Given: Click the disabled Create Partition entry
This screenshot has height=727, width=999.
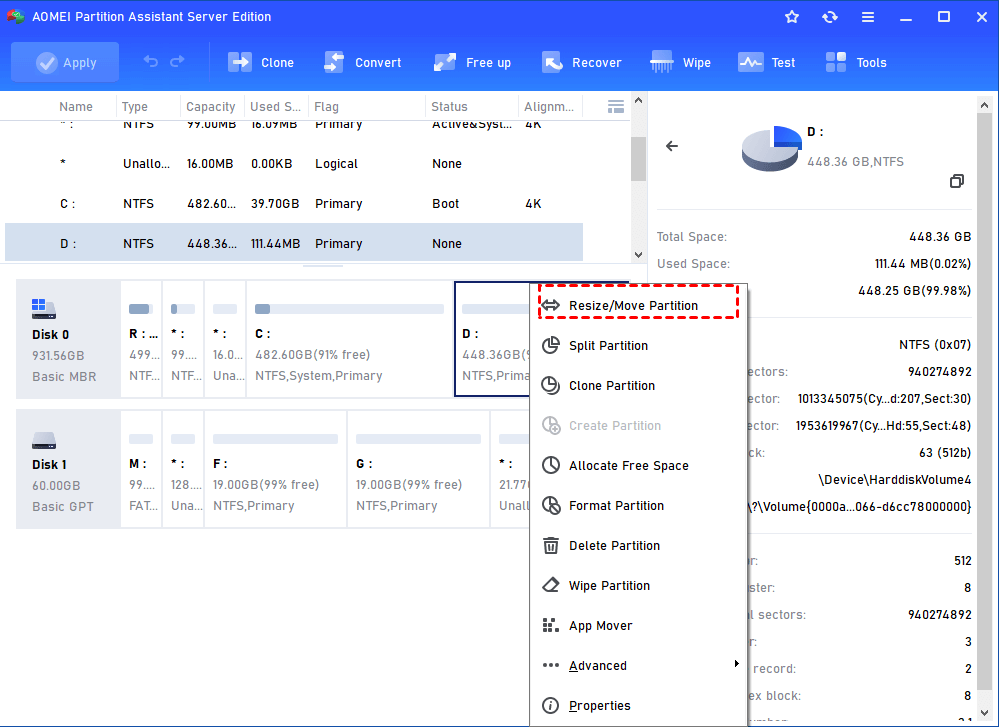Looking at the screenshot, I should (x=638, y=426).
